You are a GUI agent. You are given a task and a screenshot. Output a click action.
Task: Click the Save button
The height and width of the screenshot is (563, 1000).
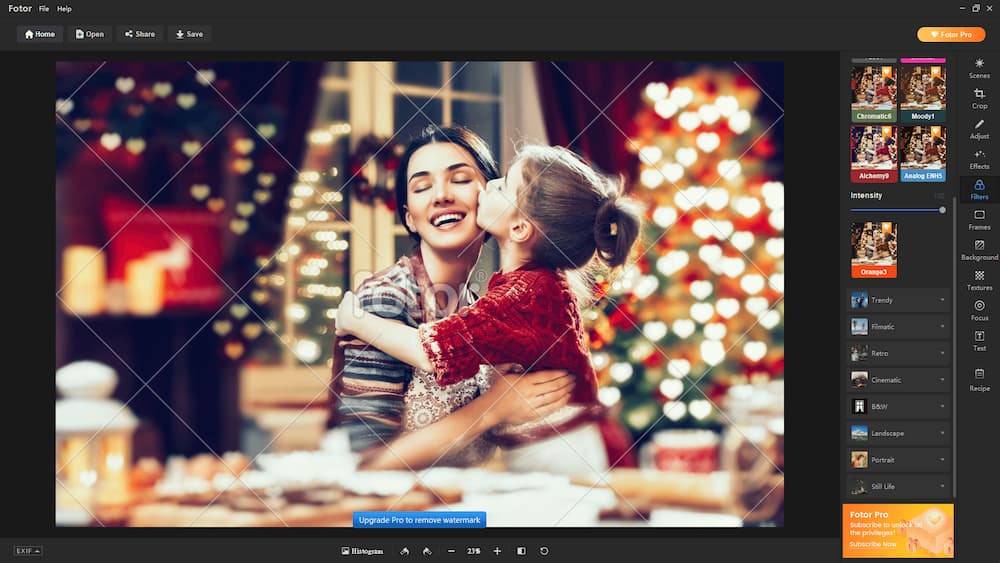coord(189,34)
